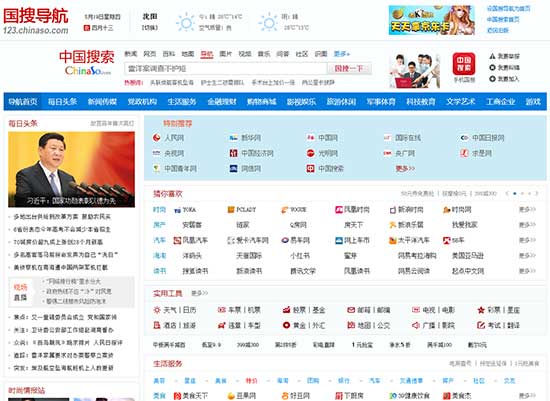Screen dimensions: 550x401
Task: Switch city via 切换 under 沈阳
Action: 150,27
